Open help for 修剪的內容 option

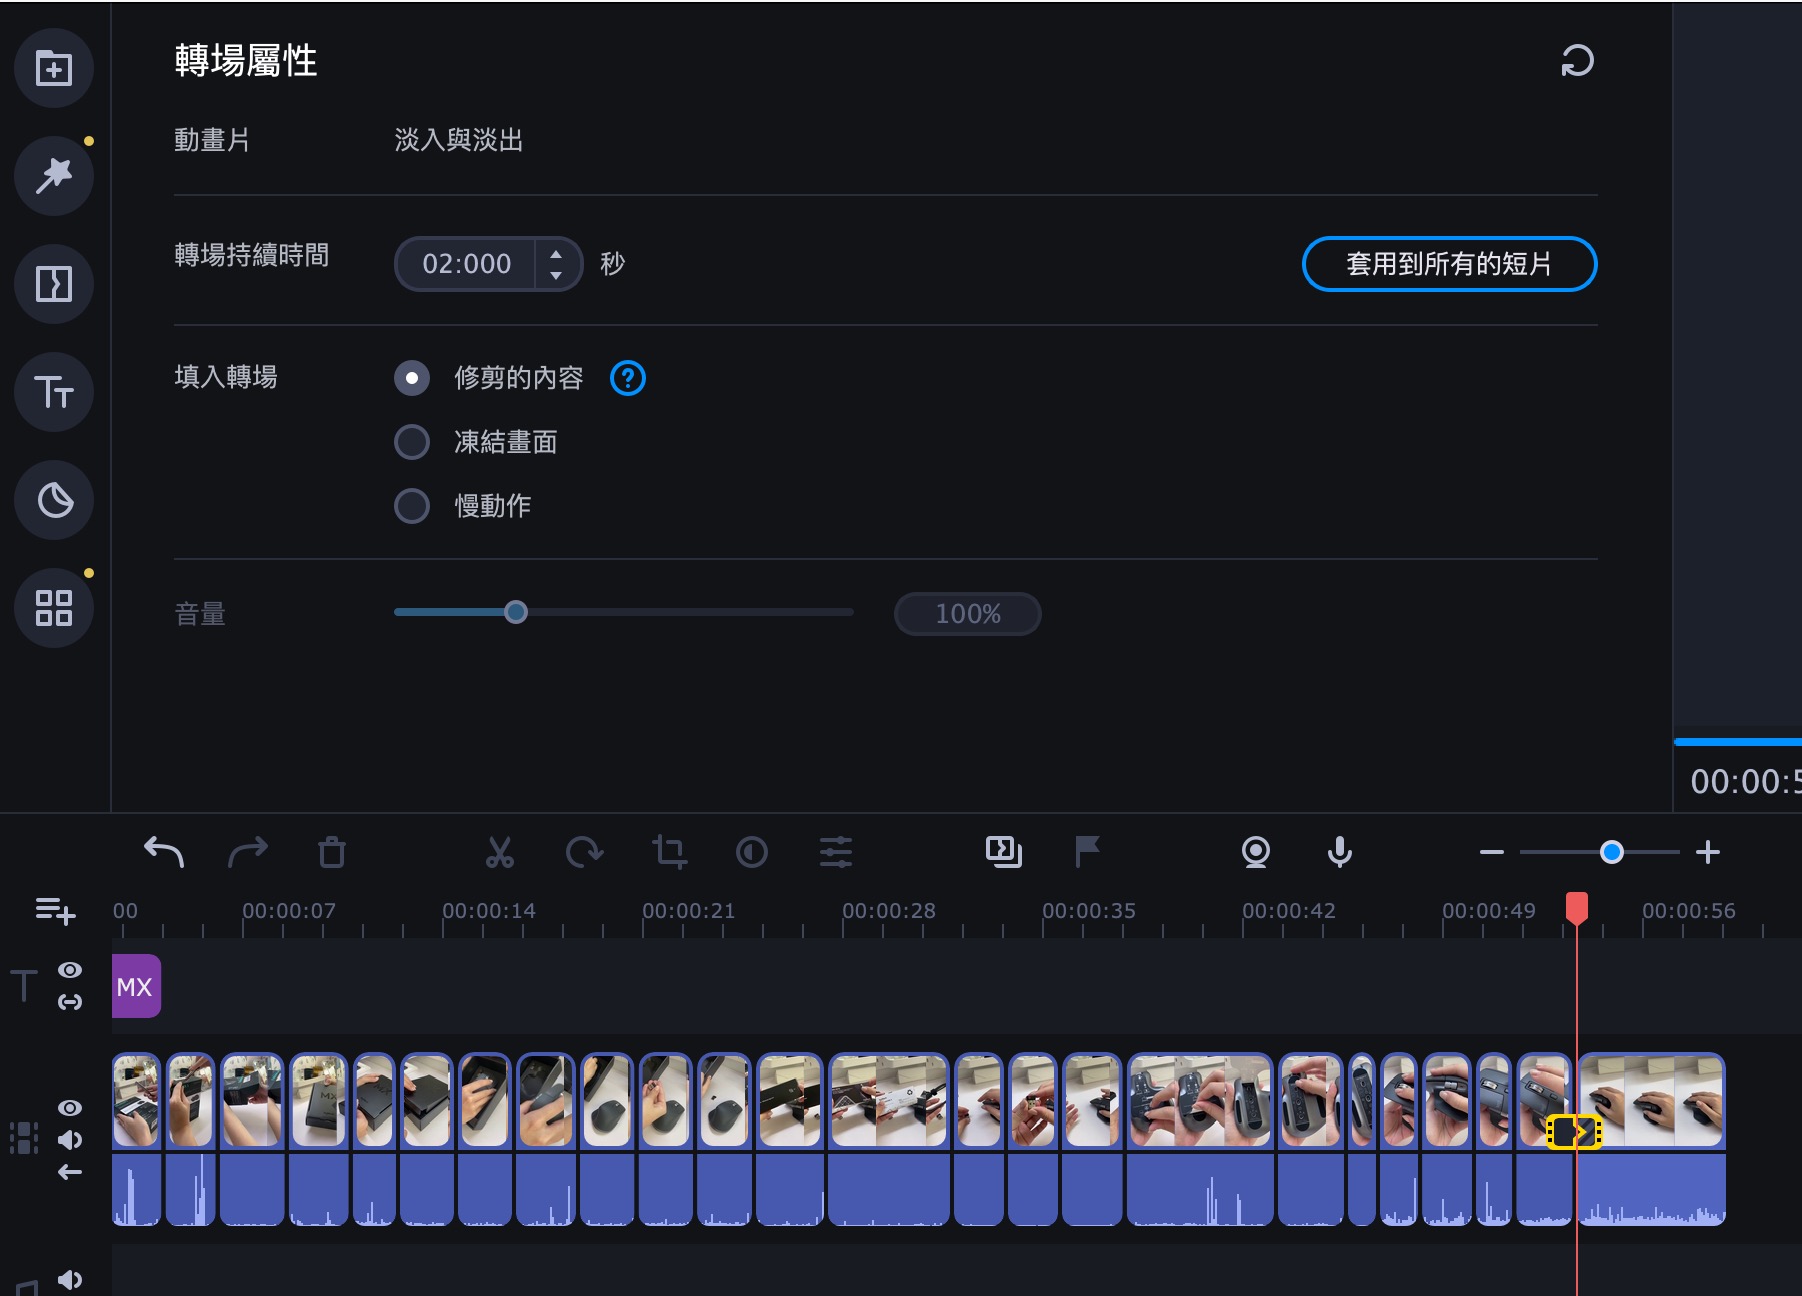coord(628,378)
